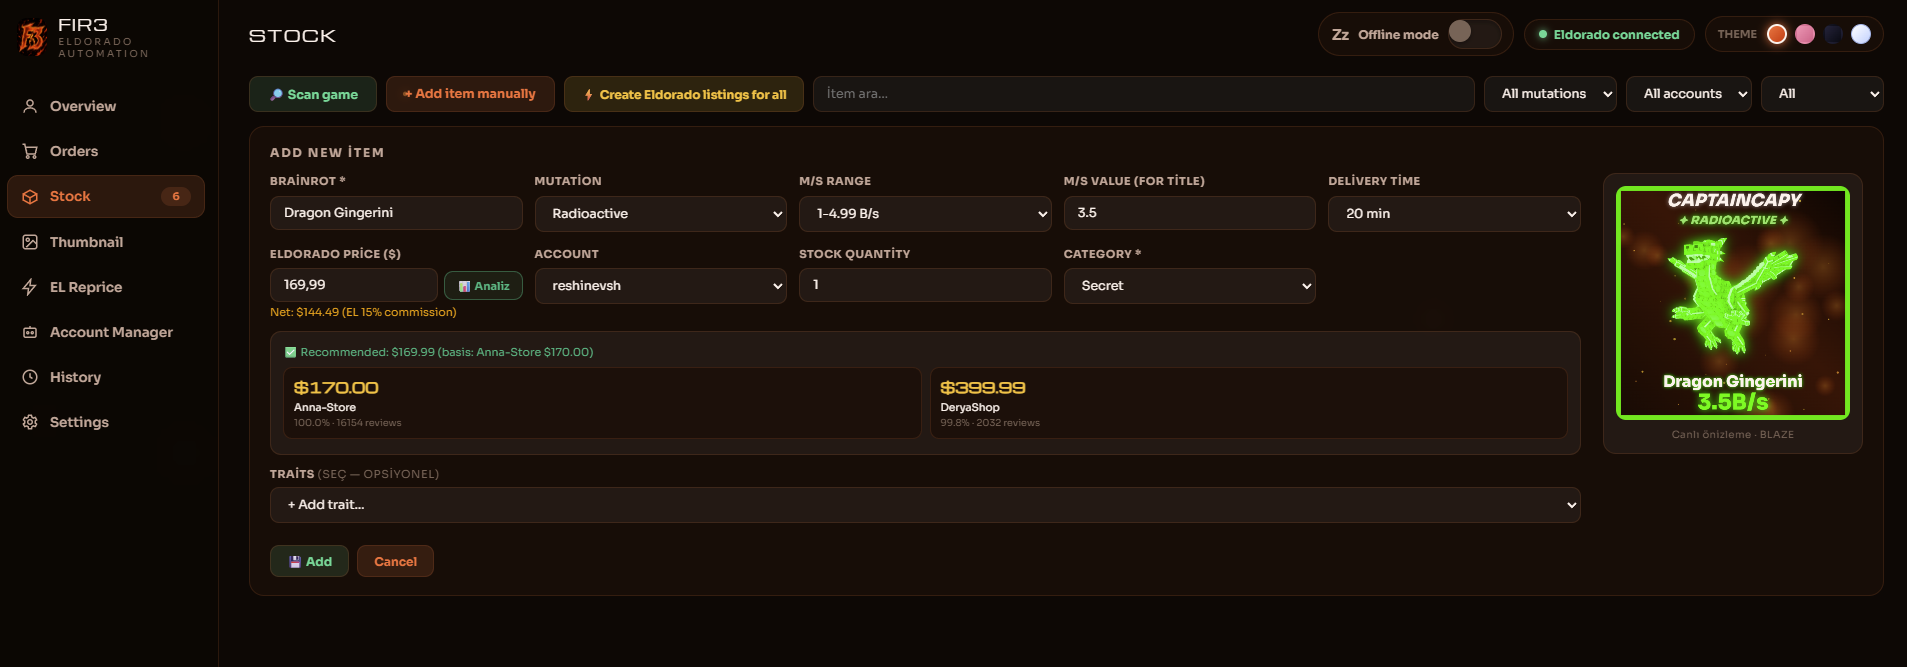Click the Cancel button
The image size is (1907, 667).
pyautogui.click(x=395, y=561)
